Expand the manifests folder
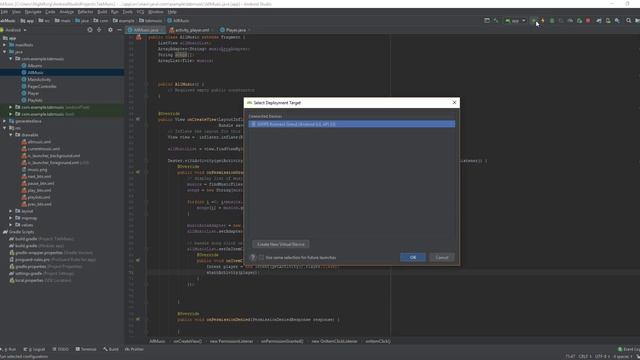Image resolution: width=640 pixels, height=360 pixels. (x=4, y=45)
